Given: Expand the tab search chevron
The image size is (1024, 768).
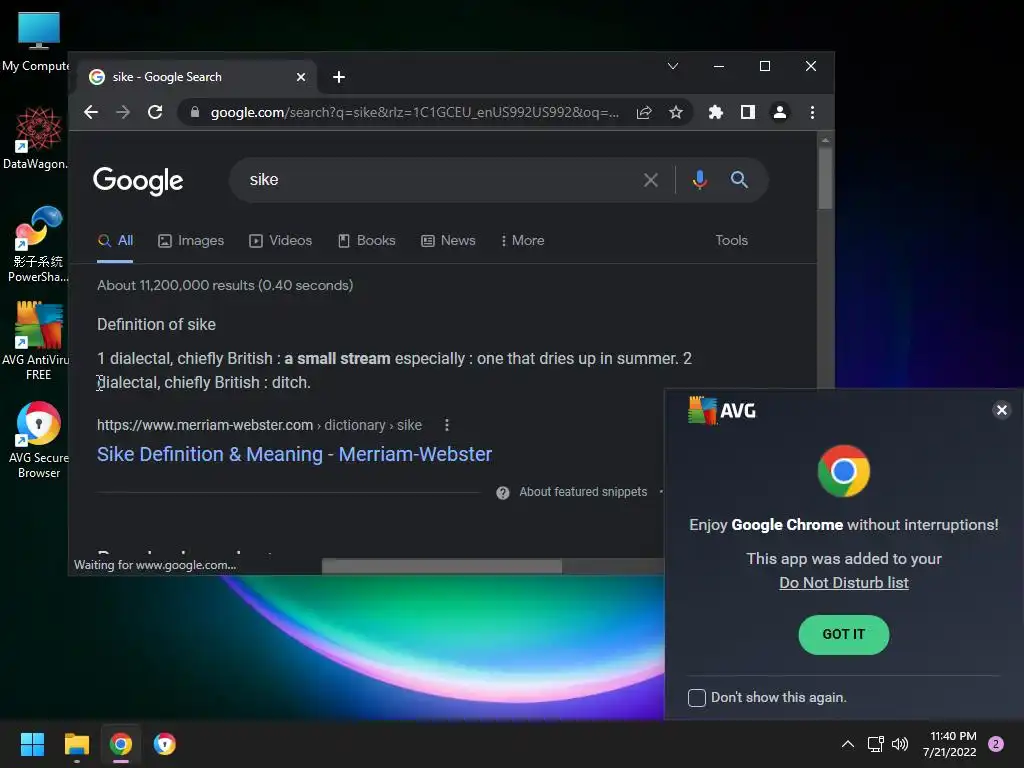Looking at the screenshot, I should pyautogui.click(x=673, y=66).
